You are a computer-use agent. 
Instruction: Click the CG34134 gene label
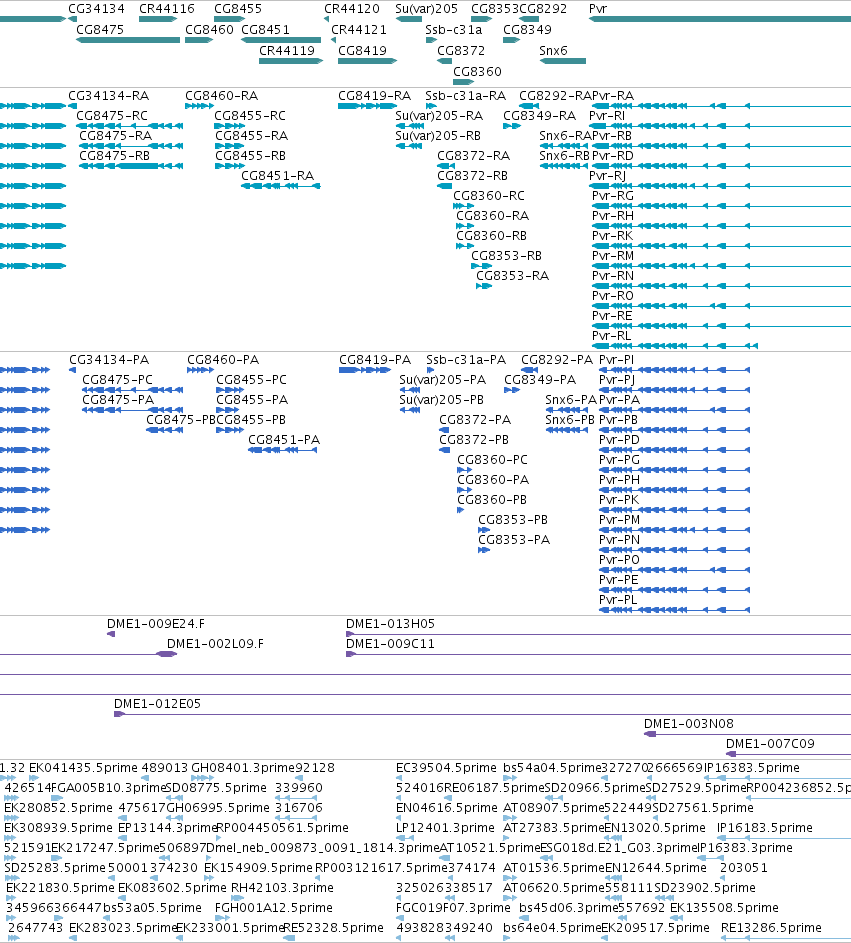[96, 8]
